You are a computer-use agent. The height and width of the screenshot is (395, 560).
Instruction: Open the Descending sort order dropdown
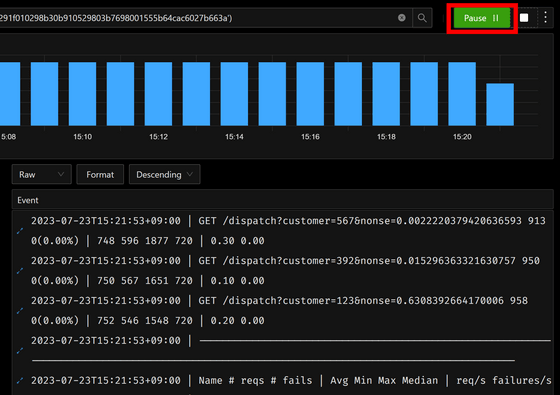164,174
